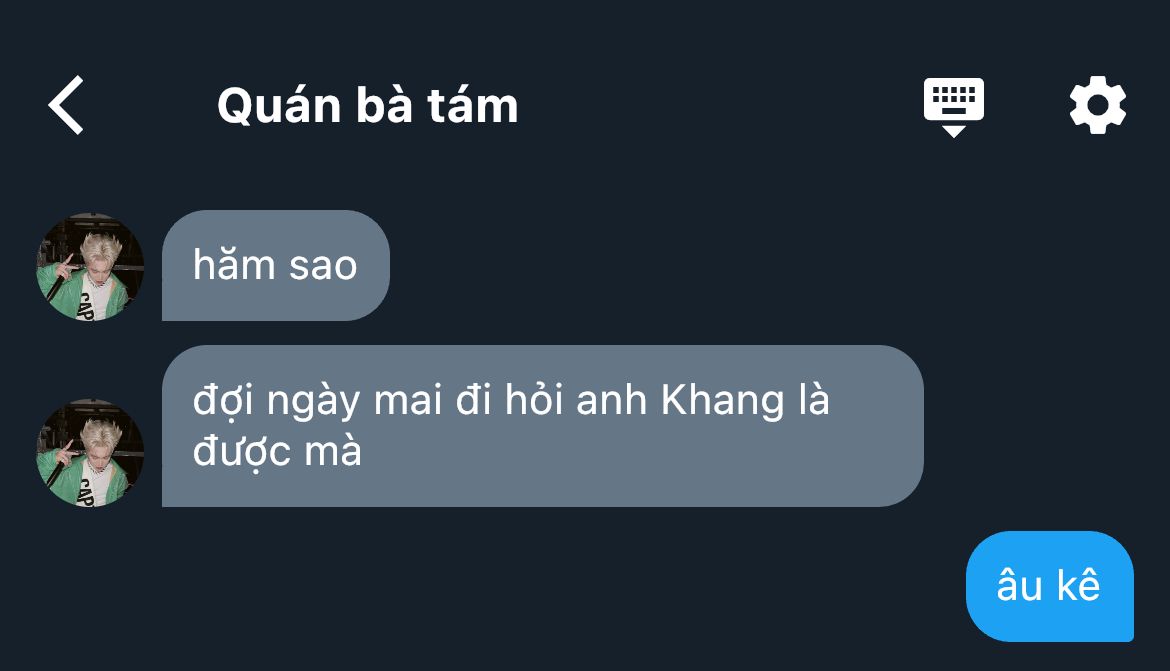Tap avatar beside the "đợi ngày mai" message
The height and width of the screenshot is (671, 1170).
pos(90,452)
